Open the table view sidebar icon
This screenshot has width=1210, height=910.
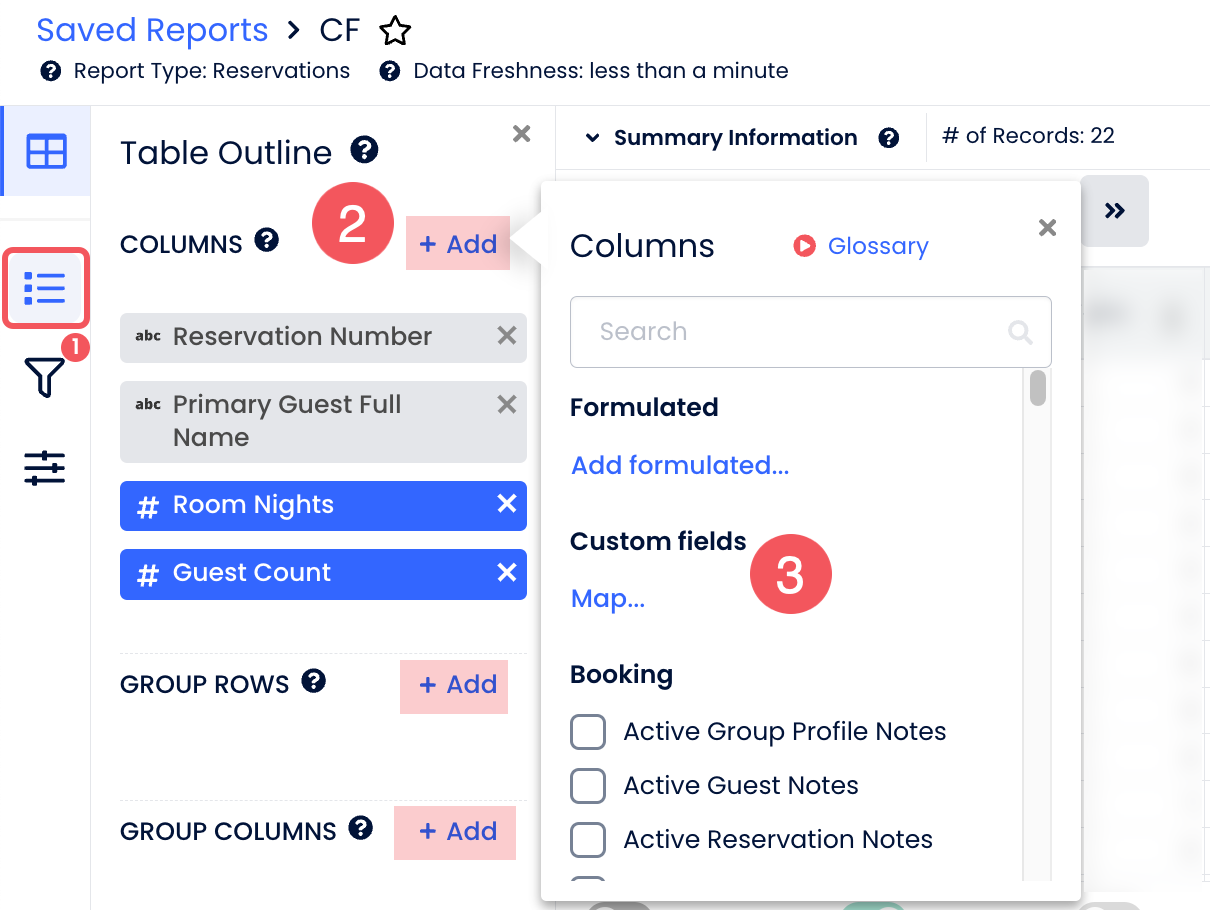46,151
